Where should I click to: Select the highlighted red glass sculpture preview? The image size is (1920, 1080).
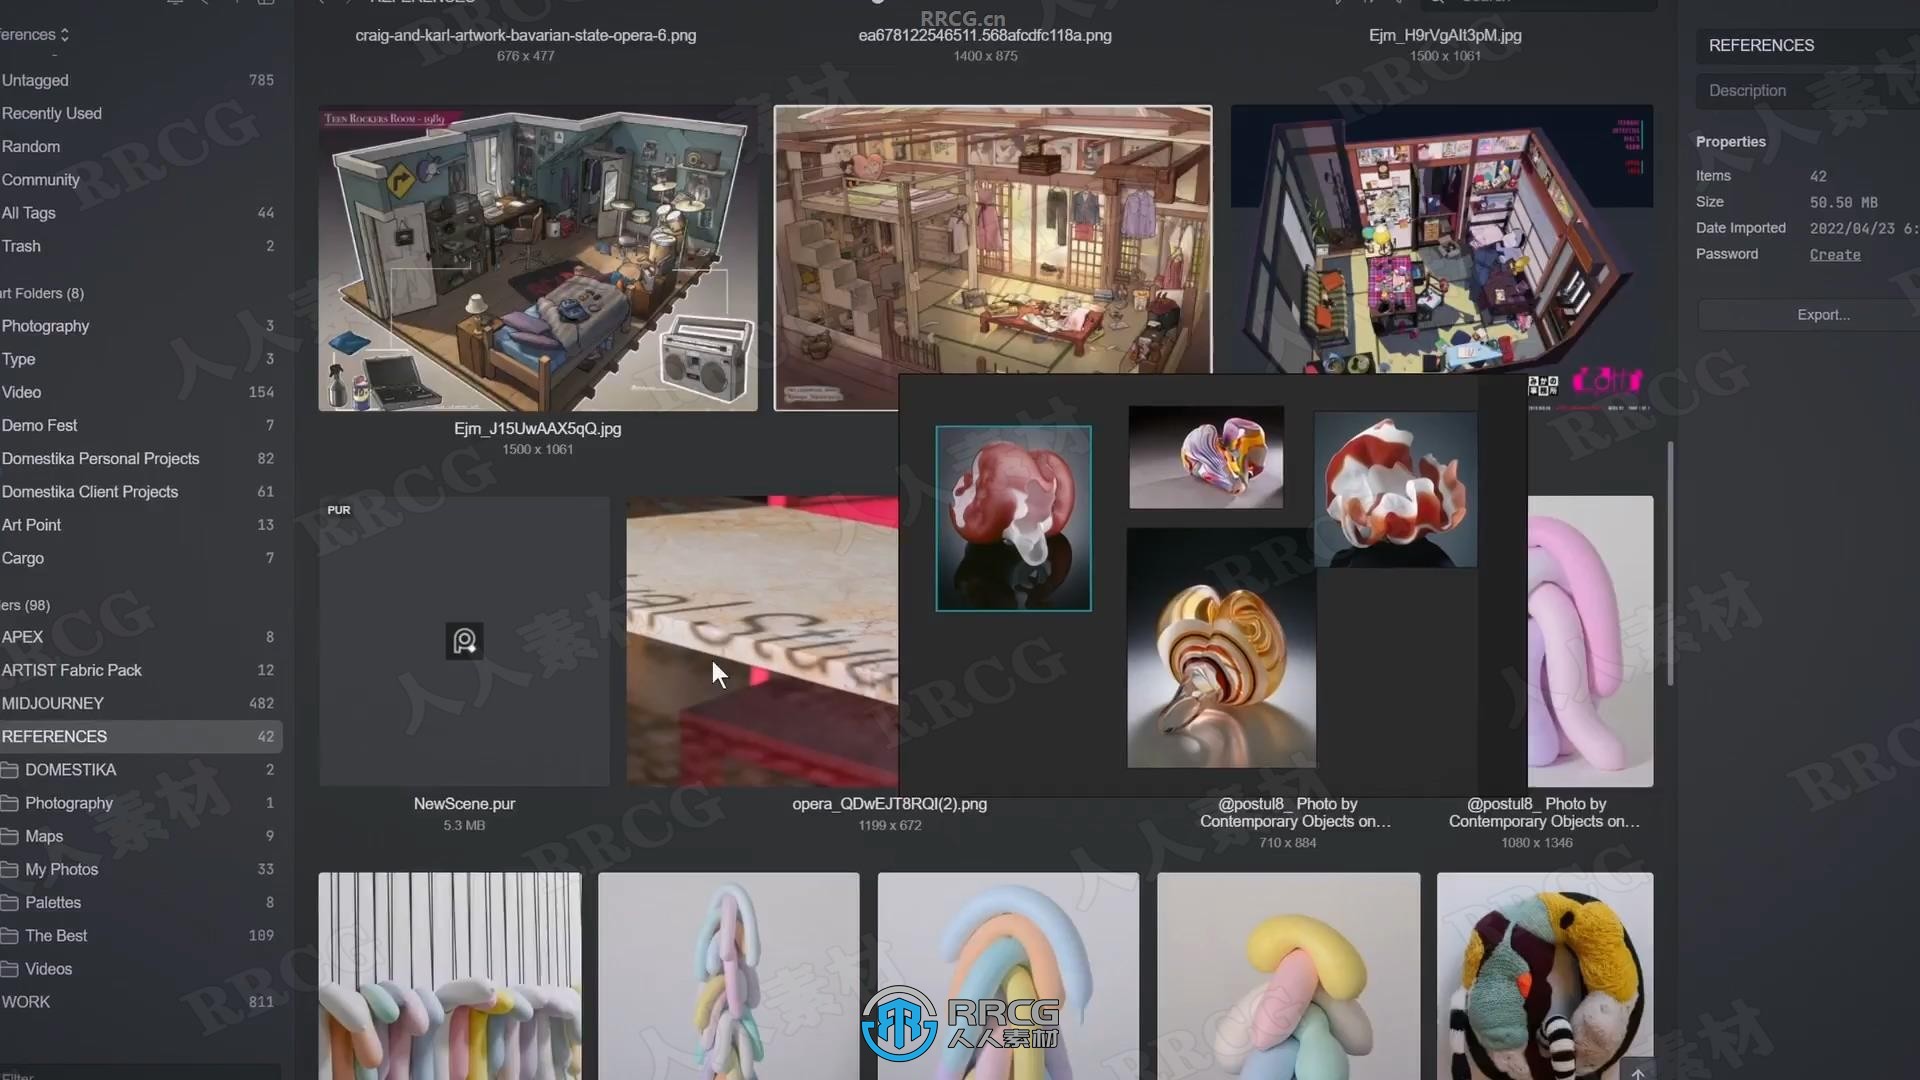tap(1013, 518)
